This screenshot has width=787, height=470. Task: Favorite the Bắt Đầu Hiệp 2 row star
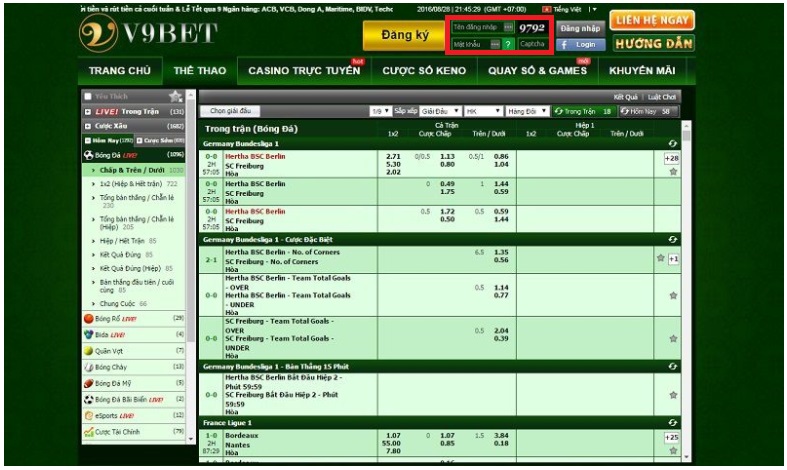(673, 395)
